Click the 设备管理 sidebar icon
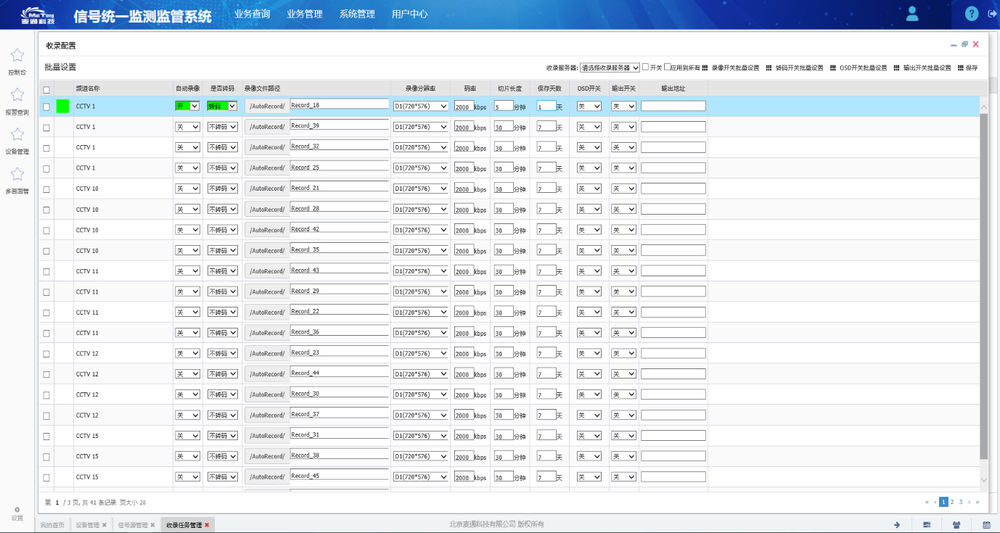Image resolution: width=1000 pixels, height=533 pixels. coord(17,136)
